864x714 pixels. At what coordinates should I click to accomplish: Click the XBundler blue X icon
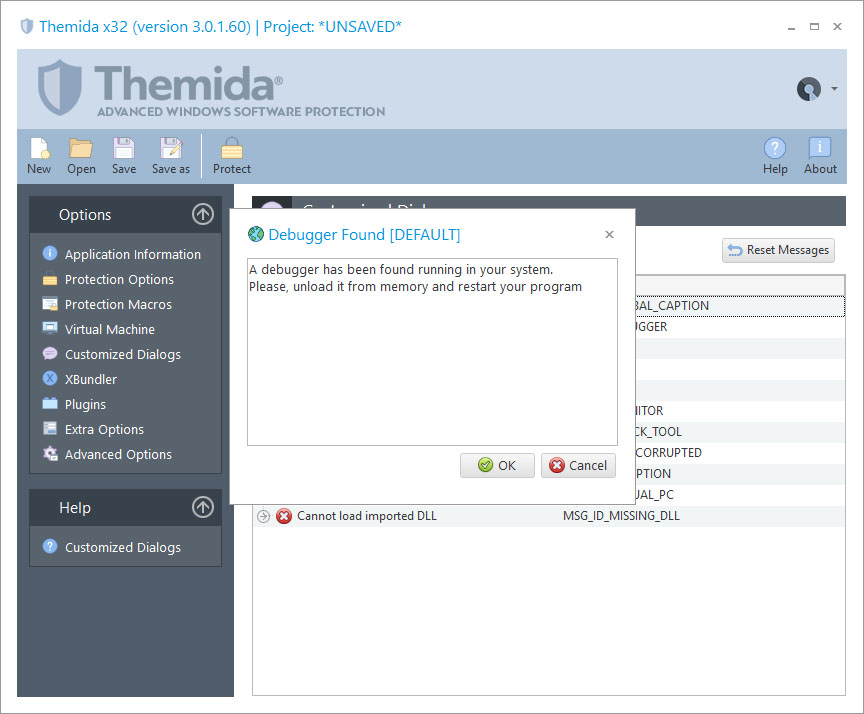(x=50, y=378)
